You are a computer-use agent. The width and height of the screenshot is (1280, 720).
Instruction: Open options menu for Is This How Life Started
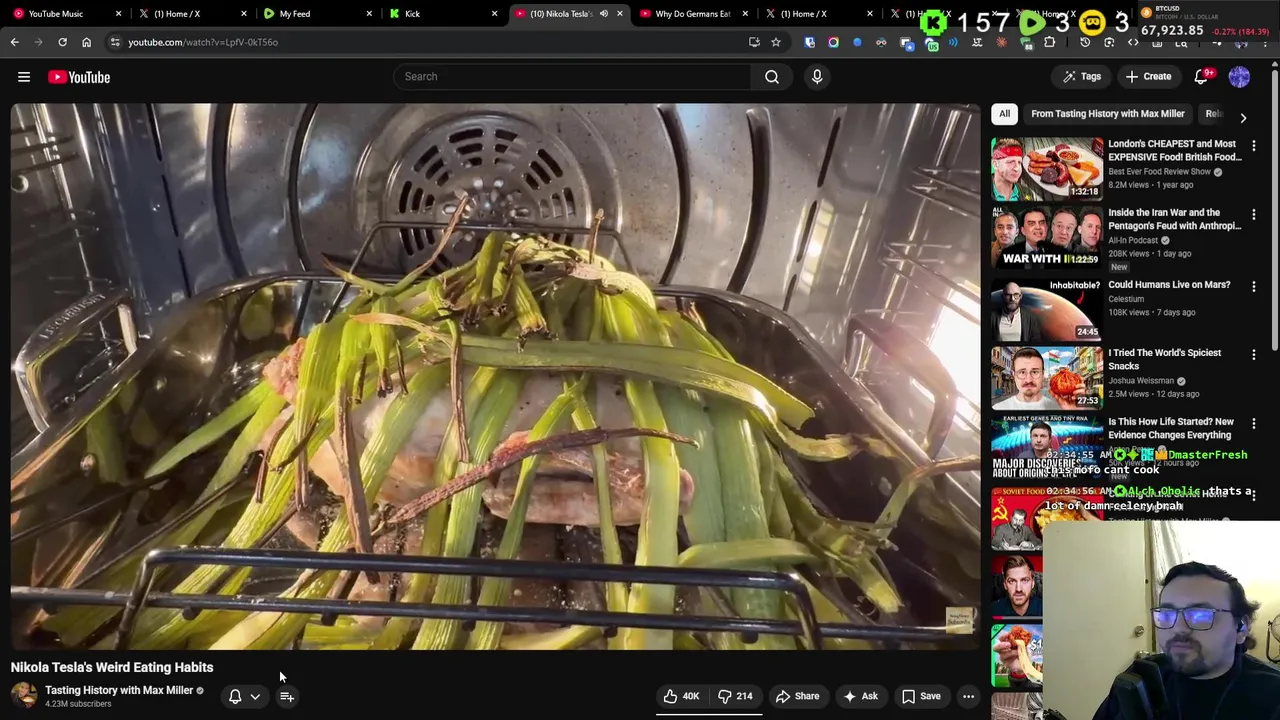click(x=1254, y=424)
